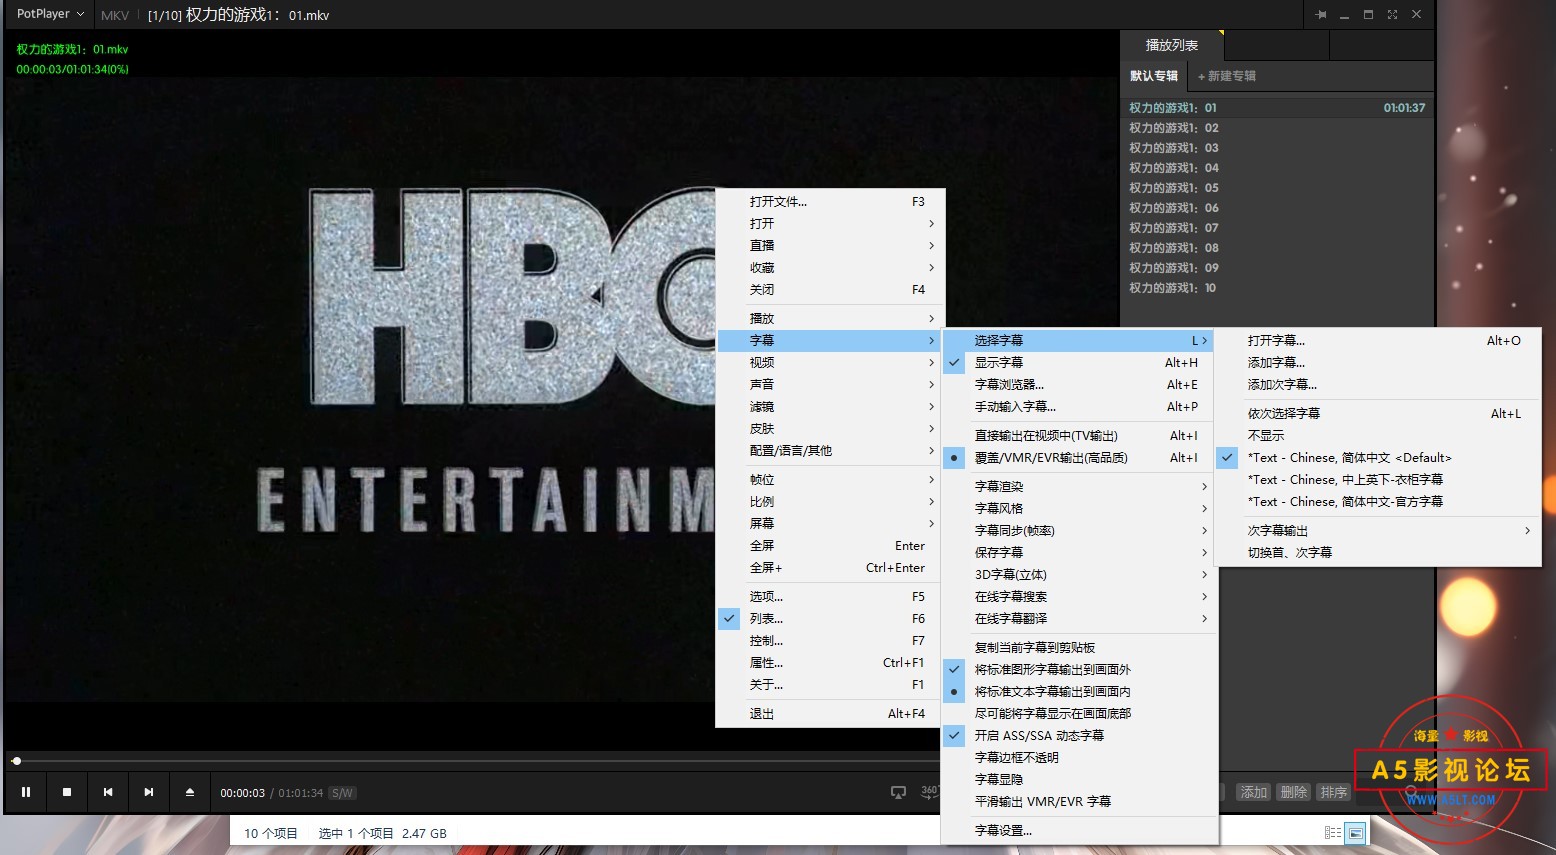Pause playback with the pause button

(x=26, y=792)
